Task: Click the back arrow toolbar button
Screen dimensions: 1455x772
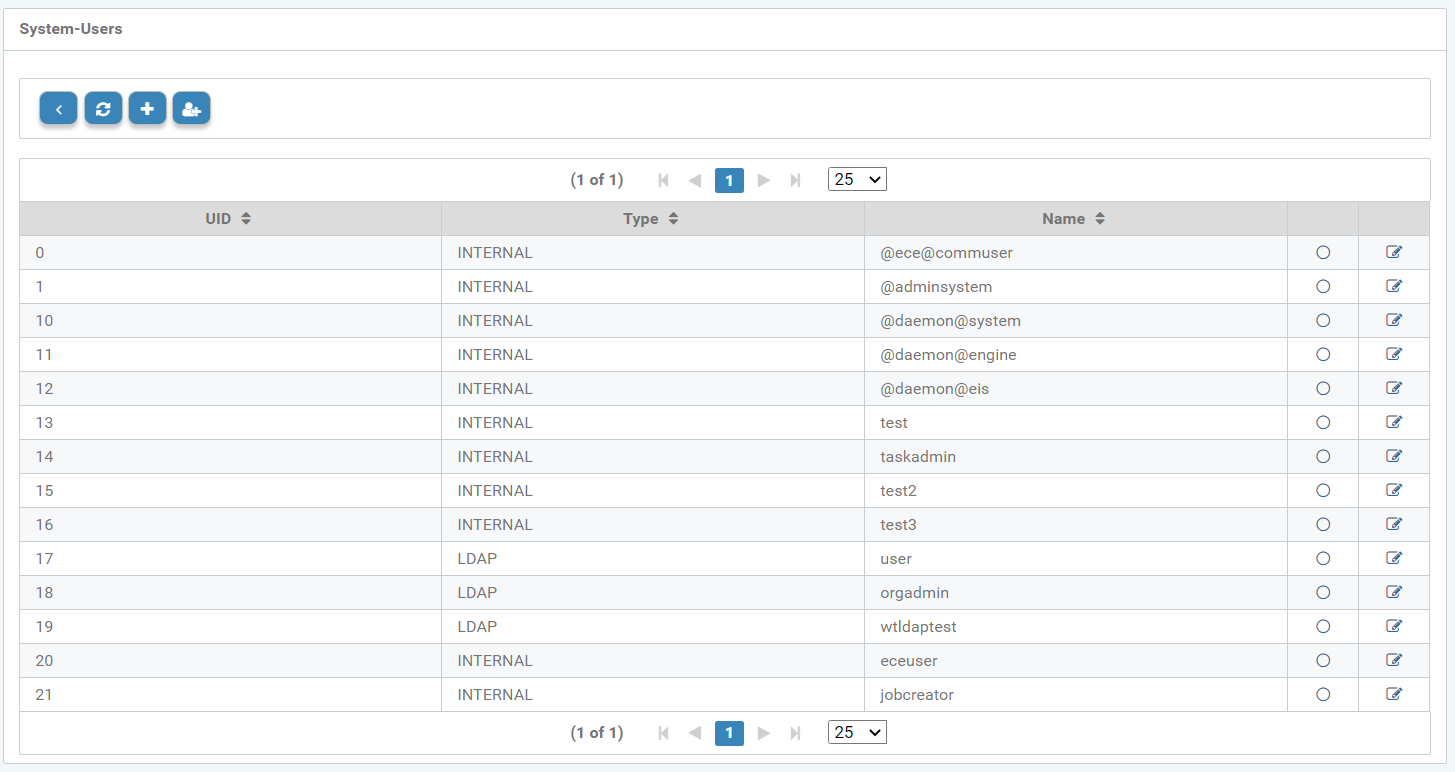Action: [59, 109]
